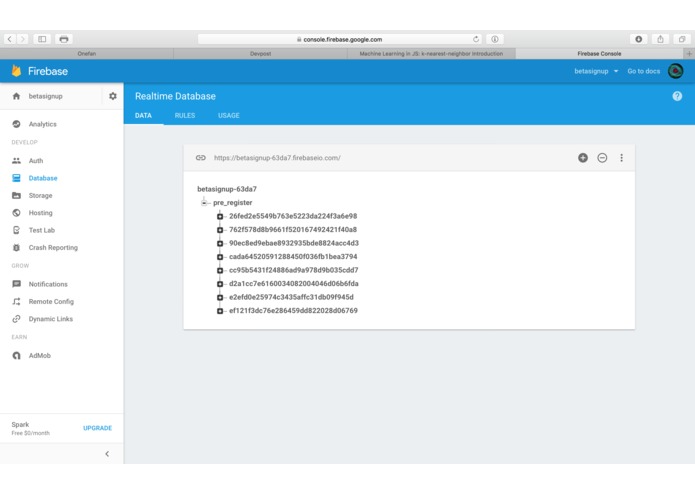This screenshot has width=695, height=494.
Task: Click the Notifications sidebar label
Action: click(48, 284)
